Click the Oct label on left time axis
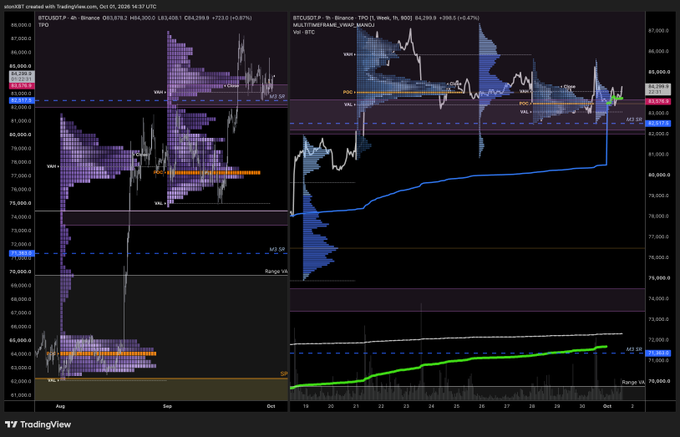 tap(271, 406)
